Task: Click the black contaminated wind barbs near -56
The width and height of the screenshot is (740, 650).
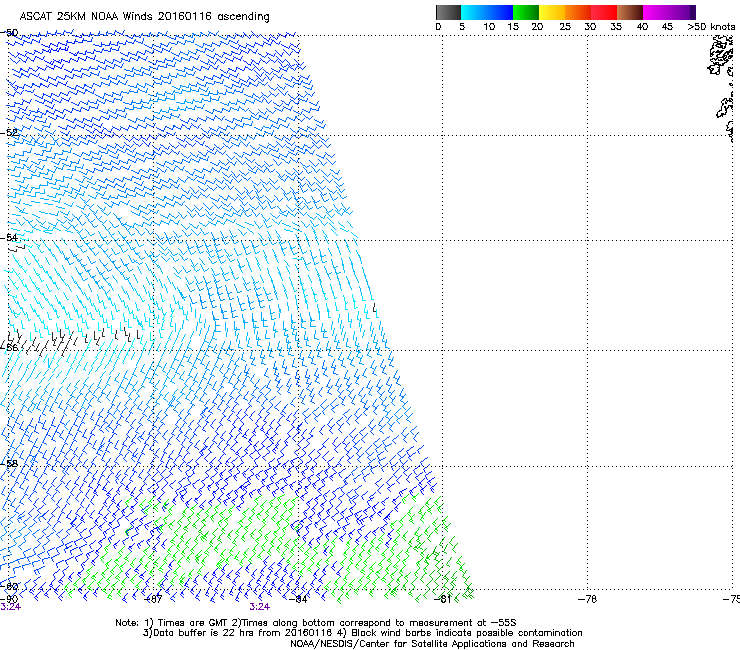Action: pos(71,341)
